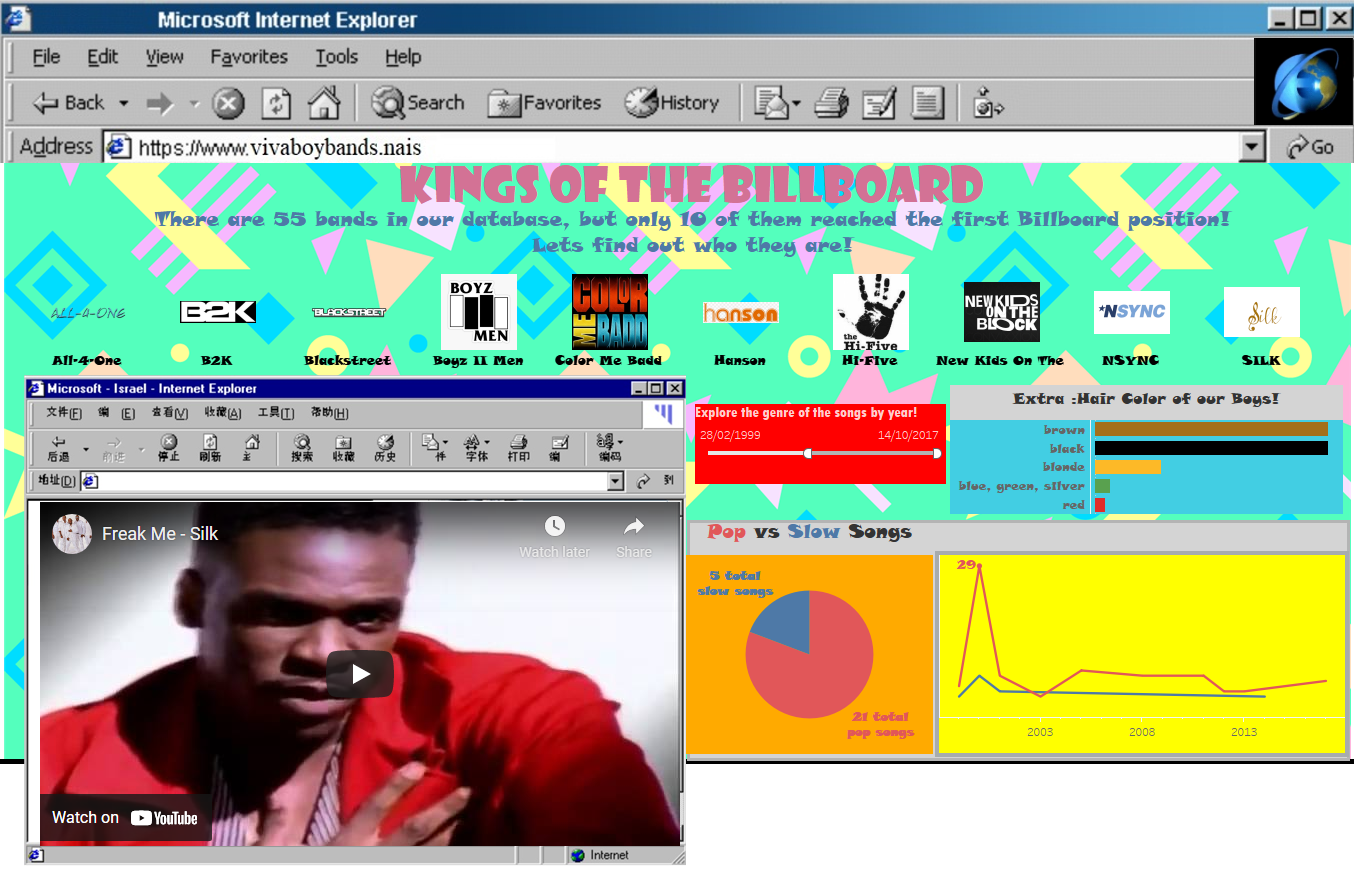
Task: Refresh the vivaboybands page
Action: (277, 103)
